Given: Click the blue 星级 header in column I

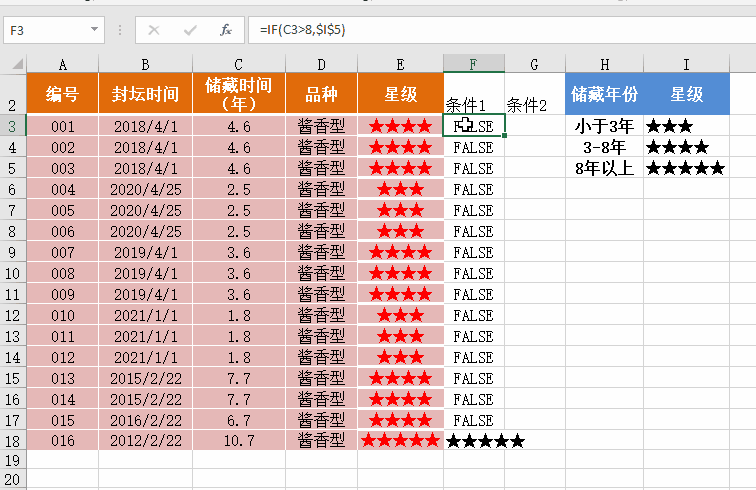Looking at the screenshot, I should pyautogui.click(x=686, y=94).
